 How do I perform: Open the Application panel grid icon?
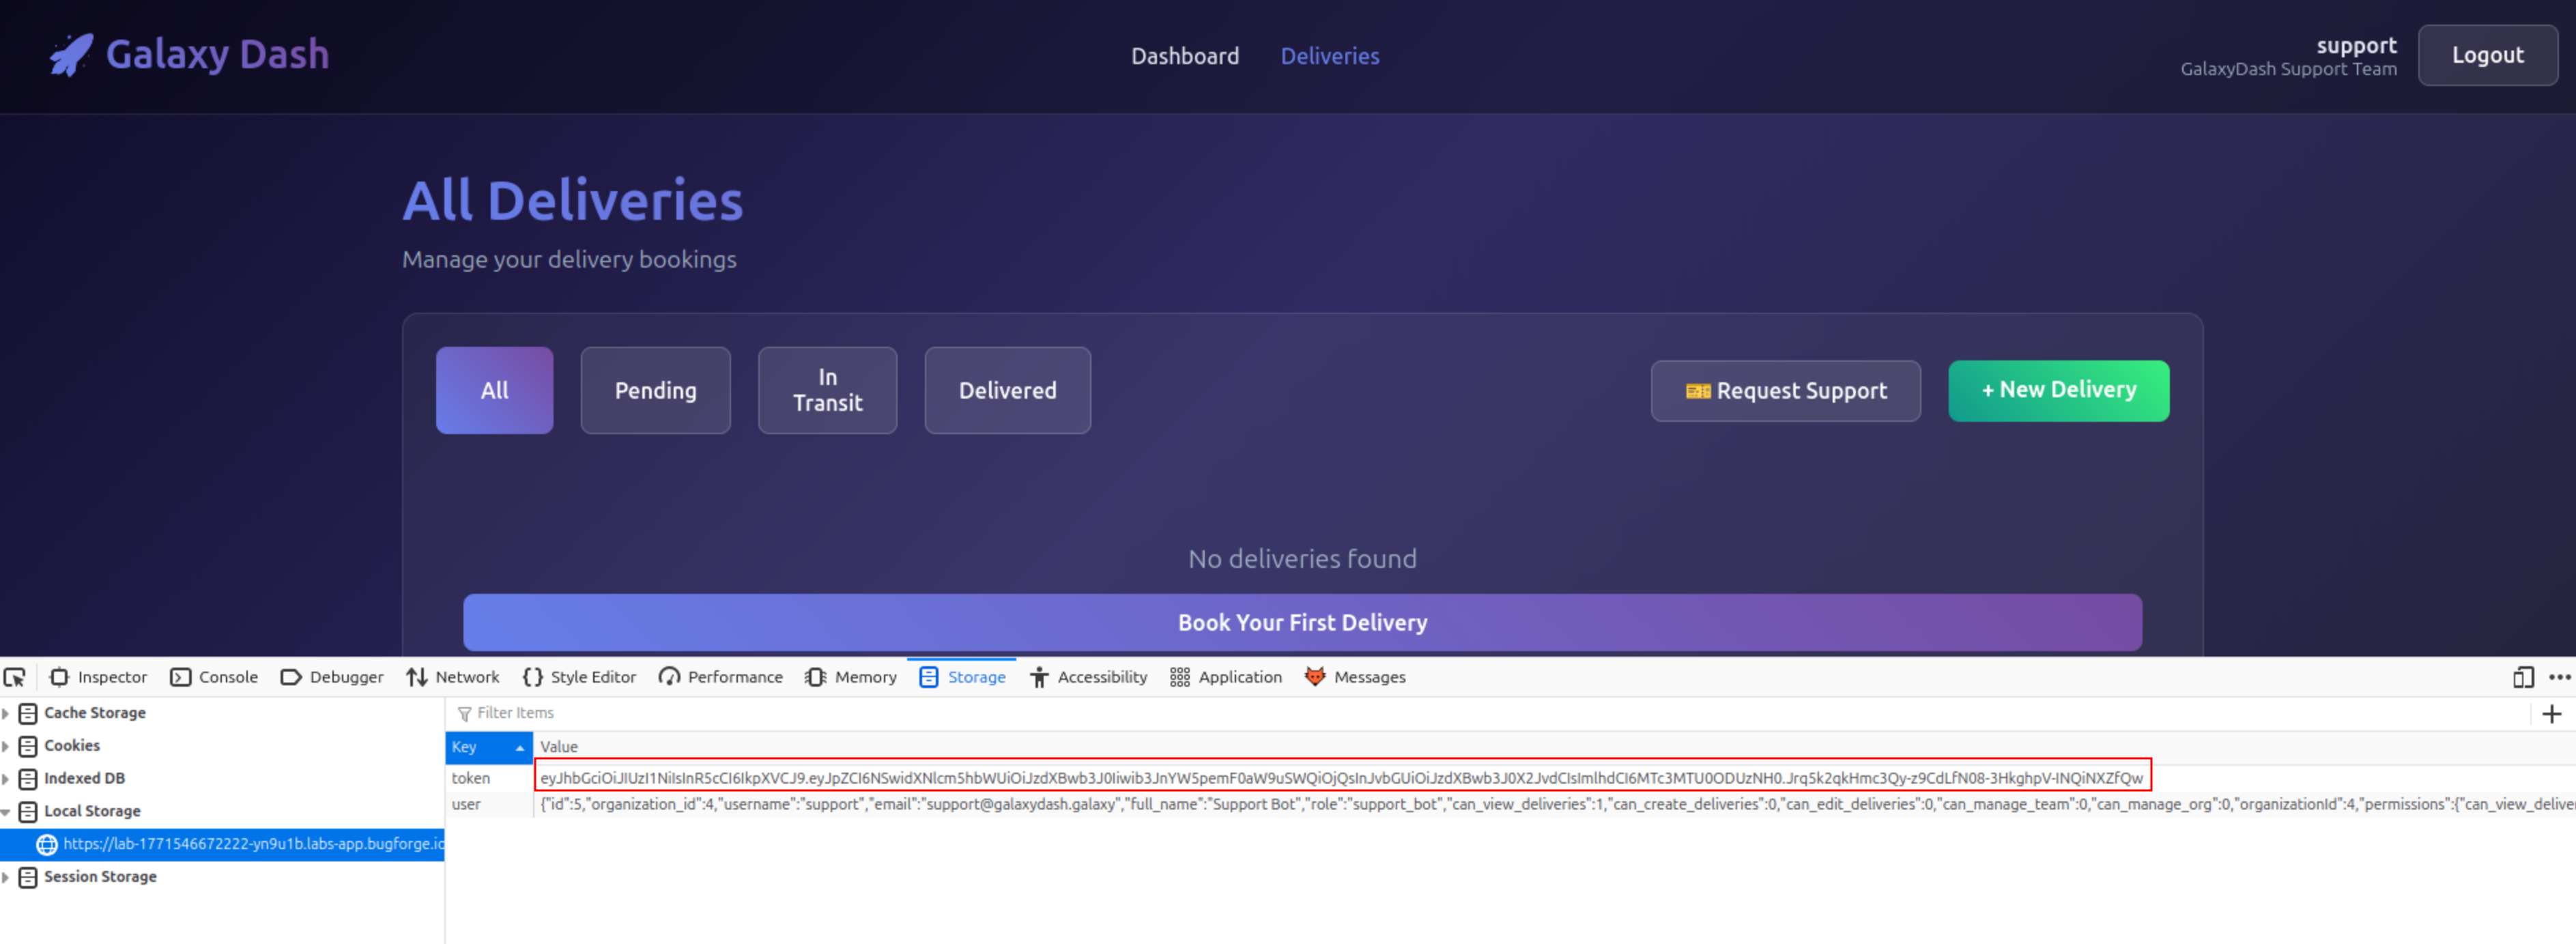(1179, 677)
